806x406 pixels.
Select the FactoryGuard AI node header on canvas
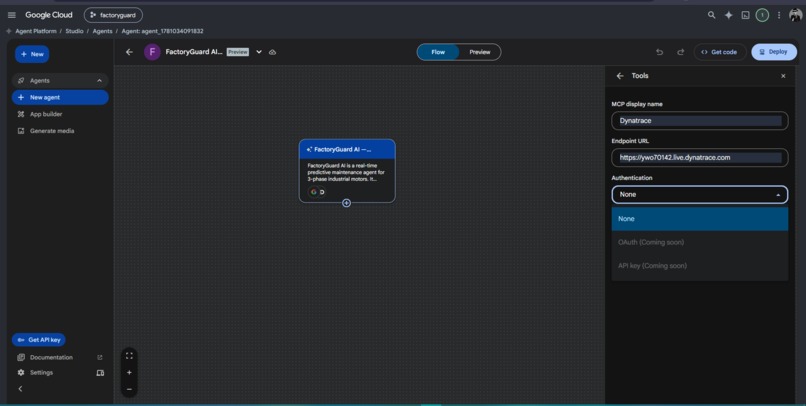coord(347,149)
